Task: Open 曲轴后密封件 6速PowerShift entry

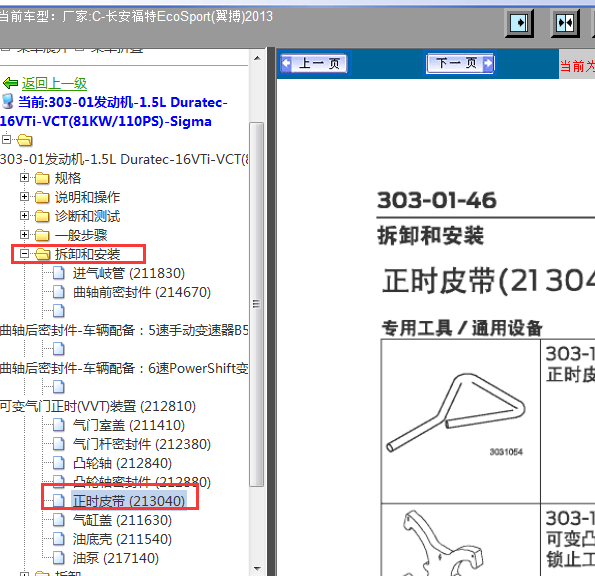Action: [124, 368]
